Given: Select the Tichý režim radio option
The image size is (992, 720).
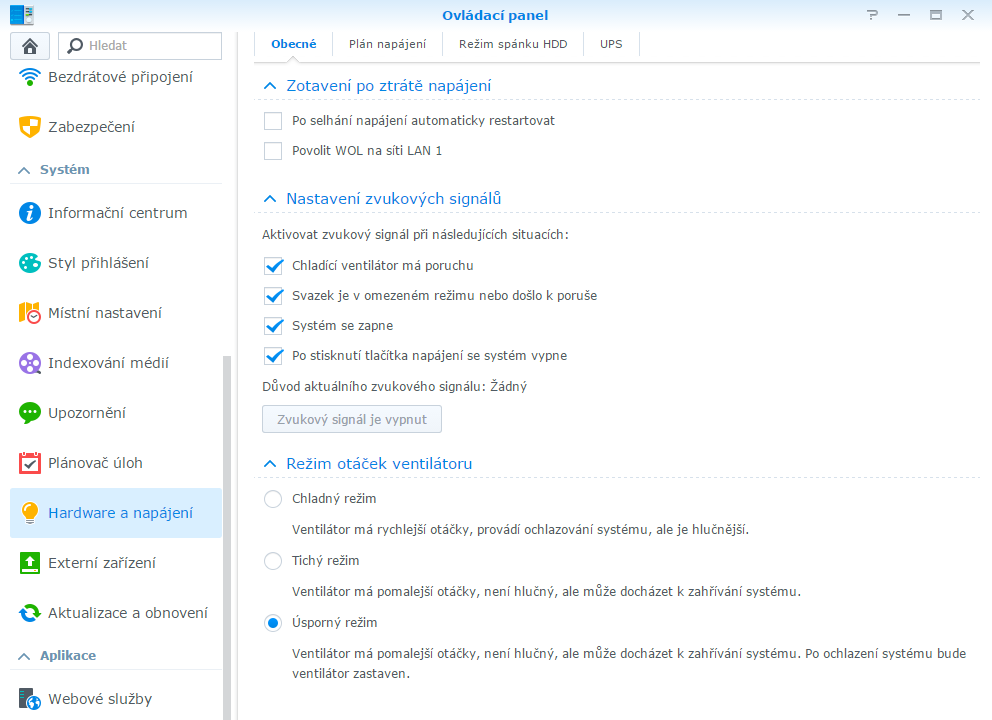Looking at the screenshot, I should [x=273, y=561].
